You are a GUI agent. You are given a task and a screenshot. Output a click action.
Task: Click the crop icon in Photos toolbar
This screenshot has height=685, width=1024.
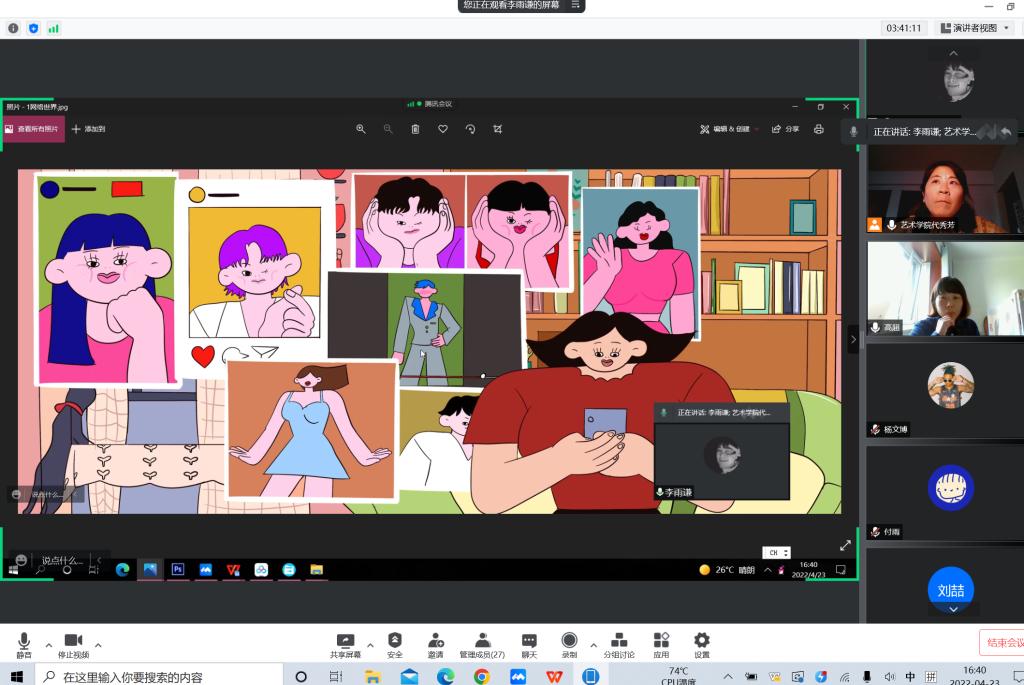pyautogui.click(x=498, y=129)
